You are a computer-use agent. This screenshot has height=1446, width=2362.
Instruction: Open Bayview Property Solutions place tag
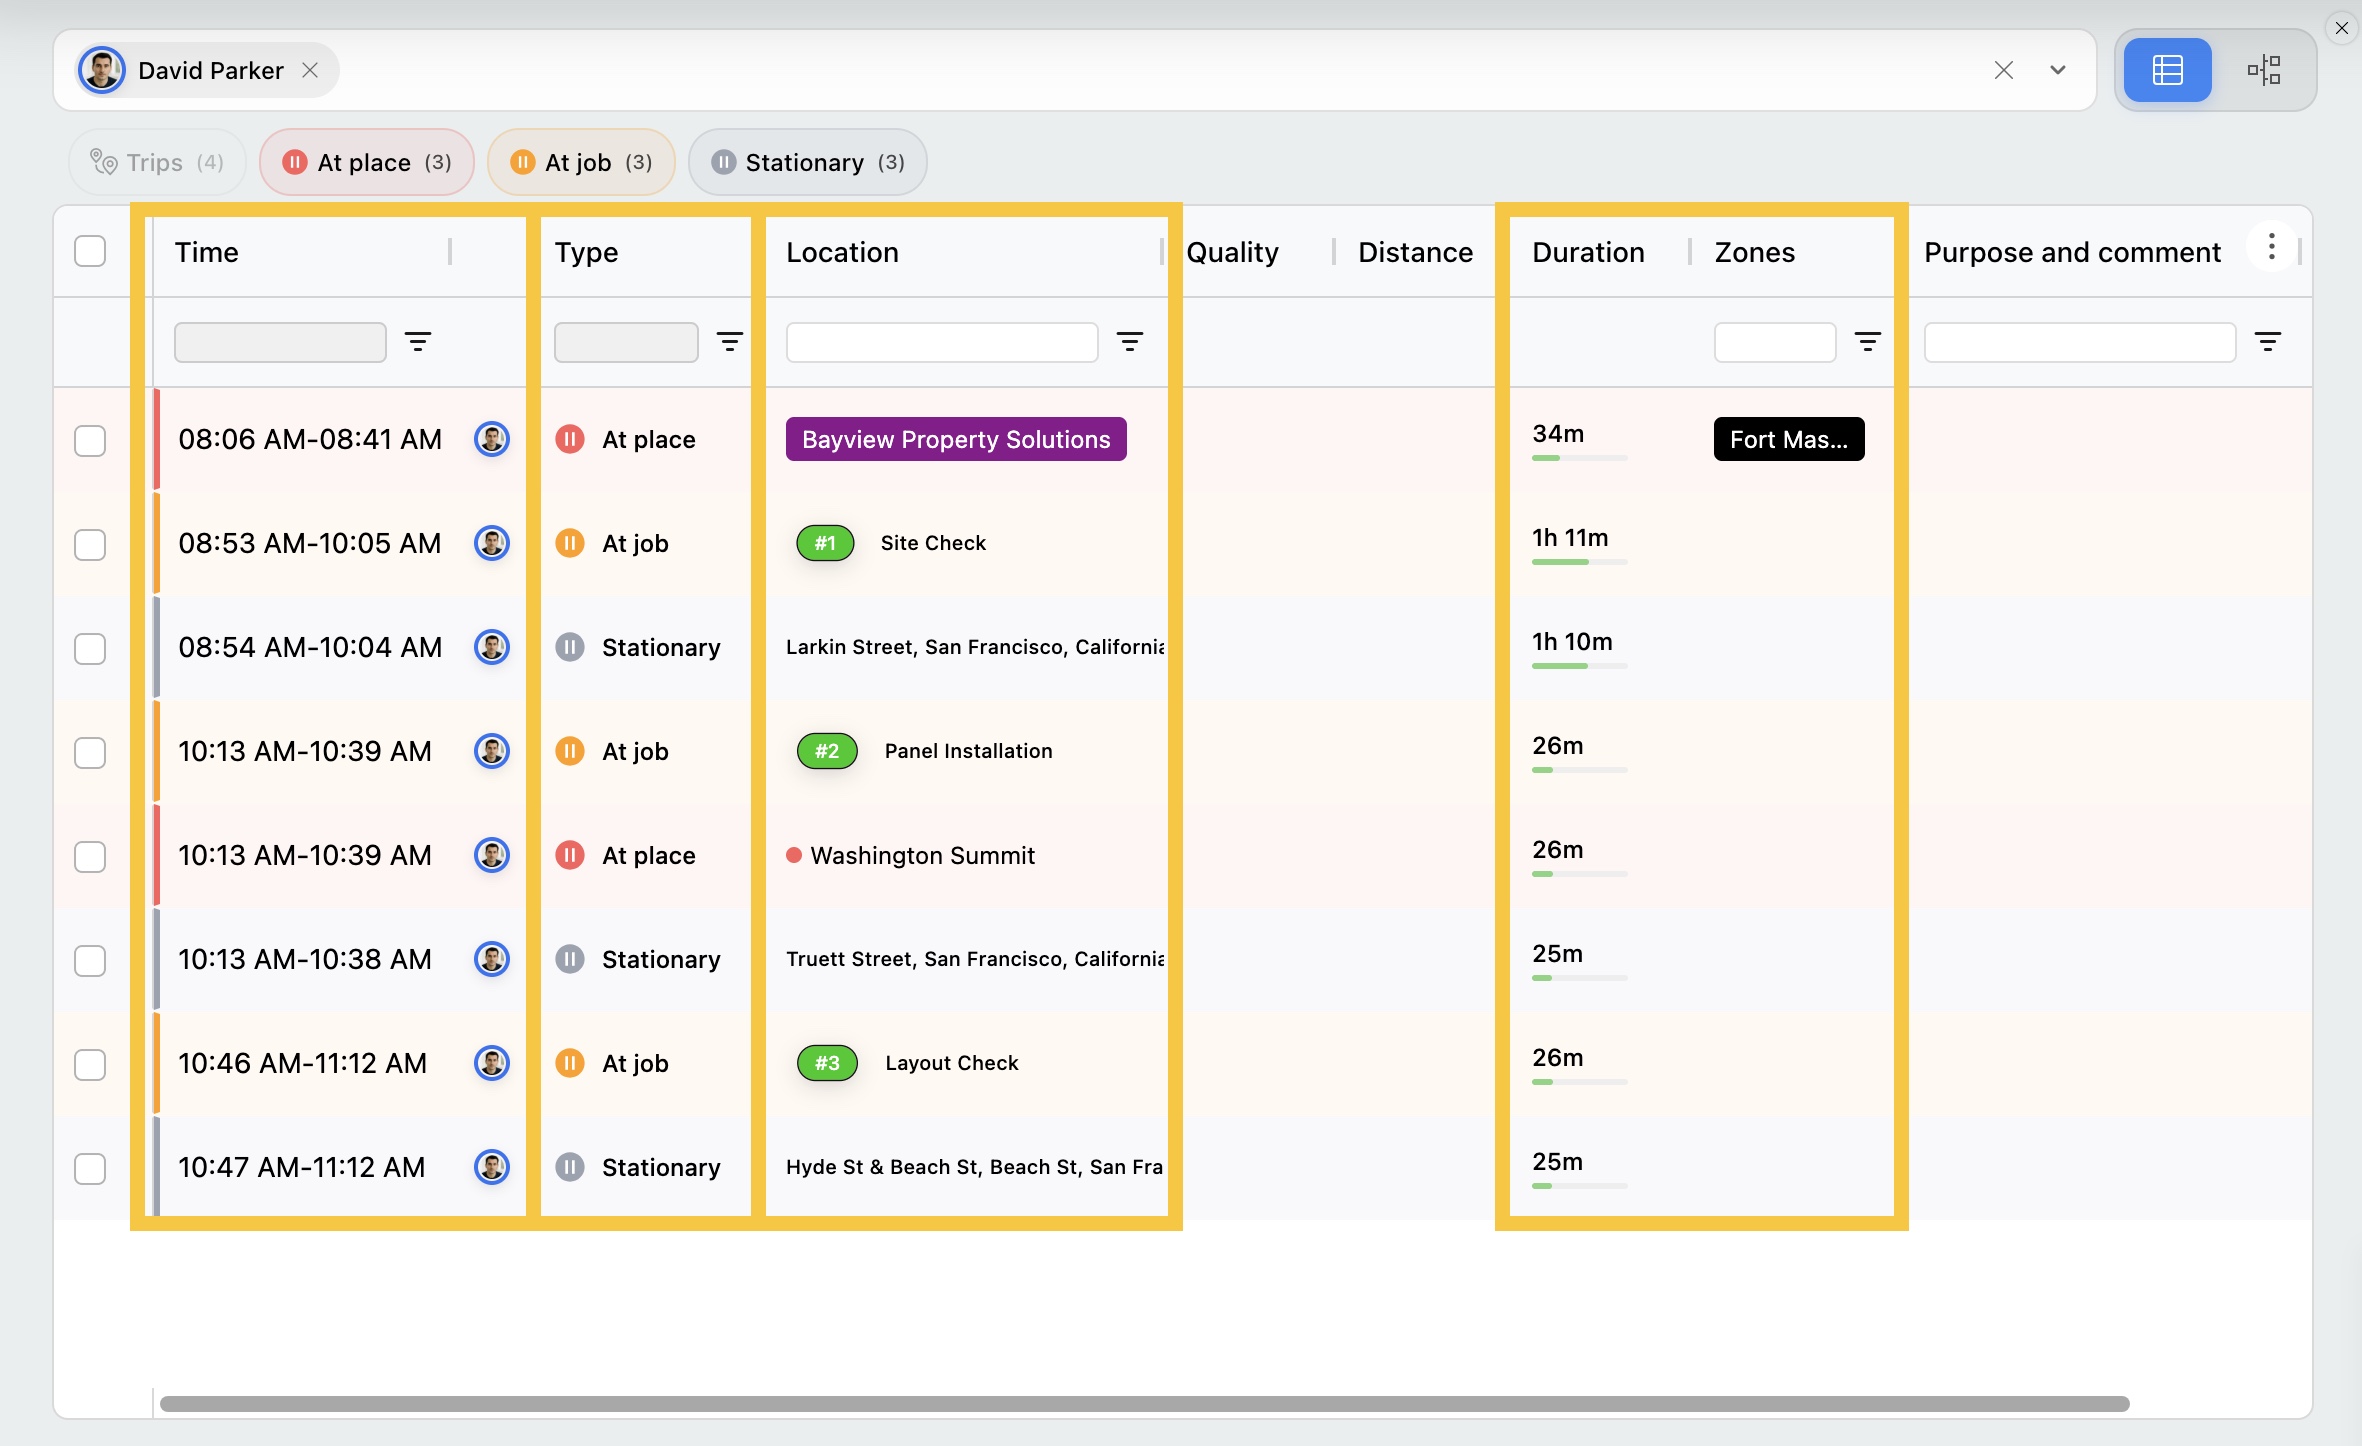[x=955, y=440]
